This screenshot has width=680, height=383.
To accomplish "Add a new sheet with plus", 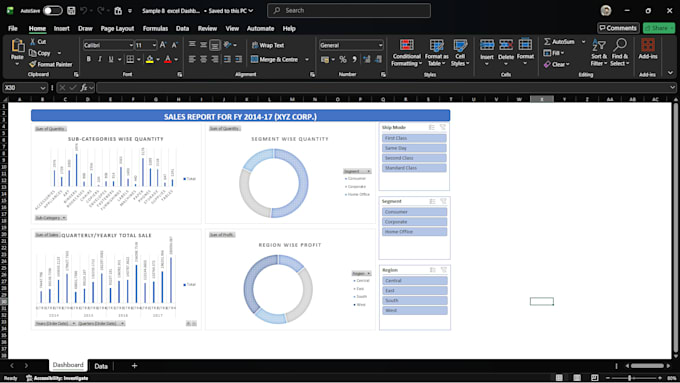I will (134, 366).
